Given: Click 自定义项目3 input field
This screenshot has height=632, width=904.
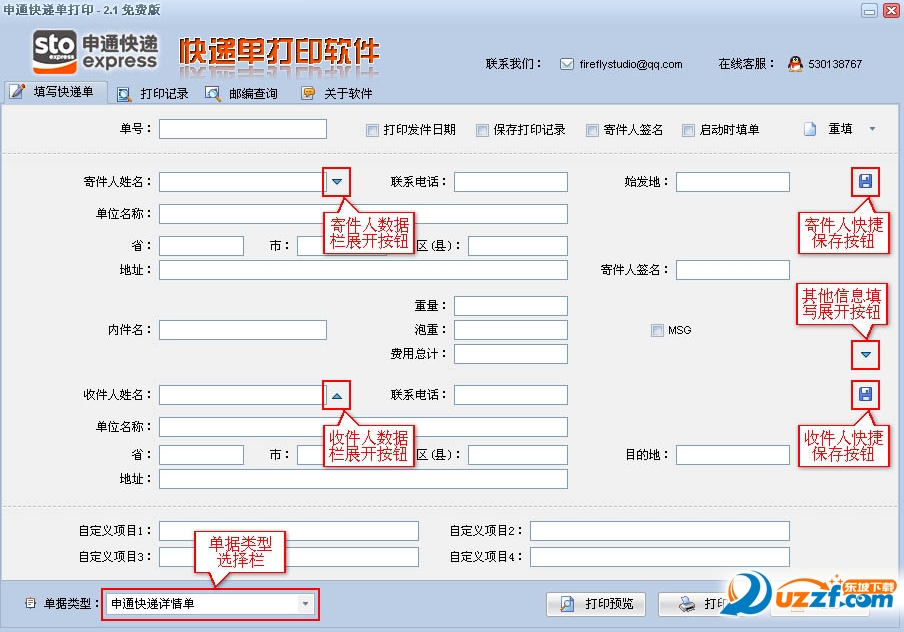Looking at the screenshot, I should point(289,557).
